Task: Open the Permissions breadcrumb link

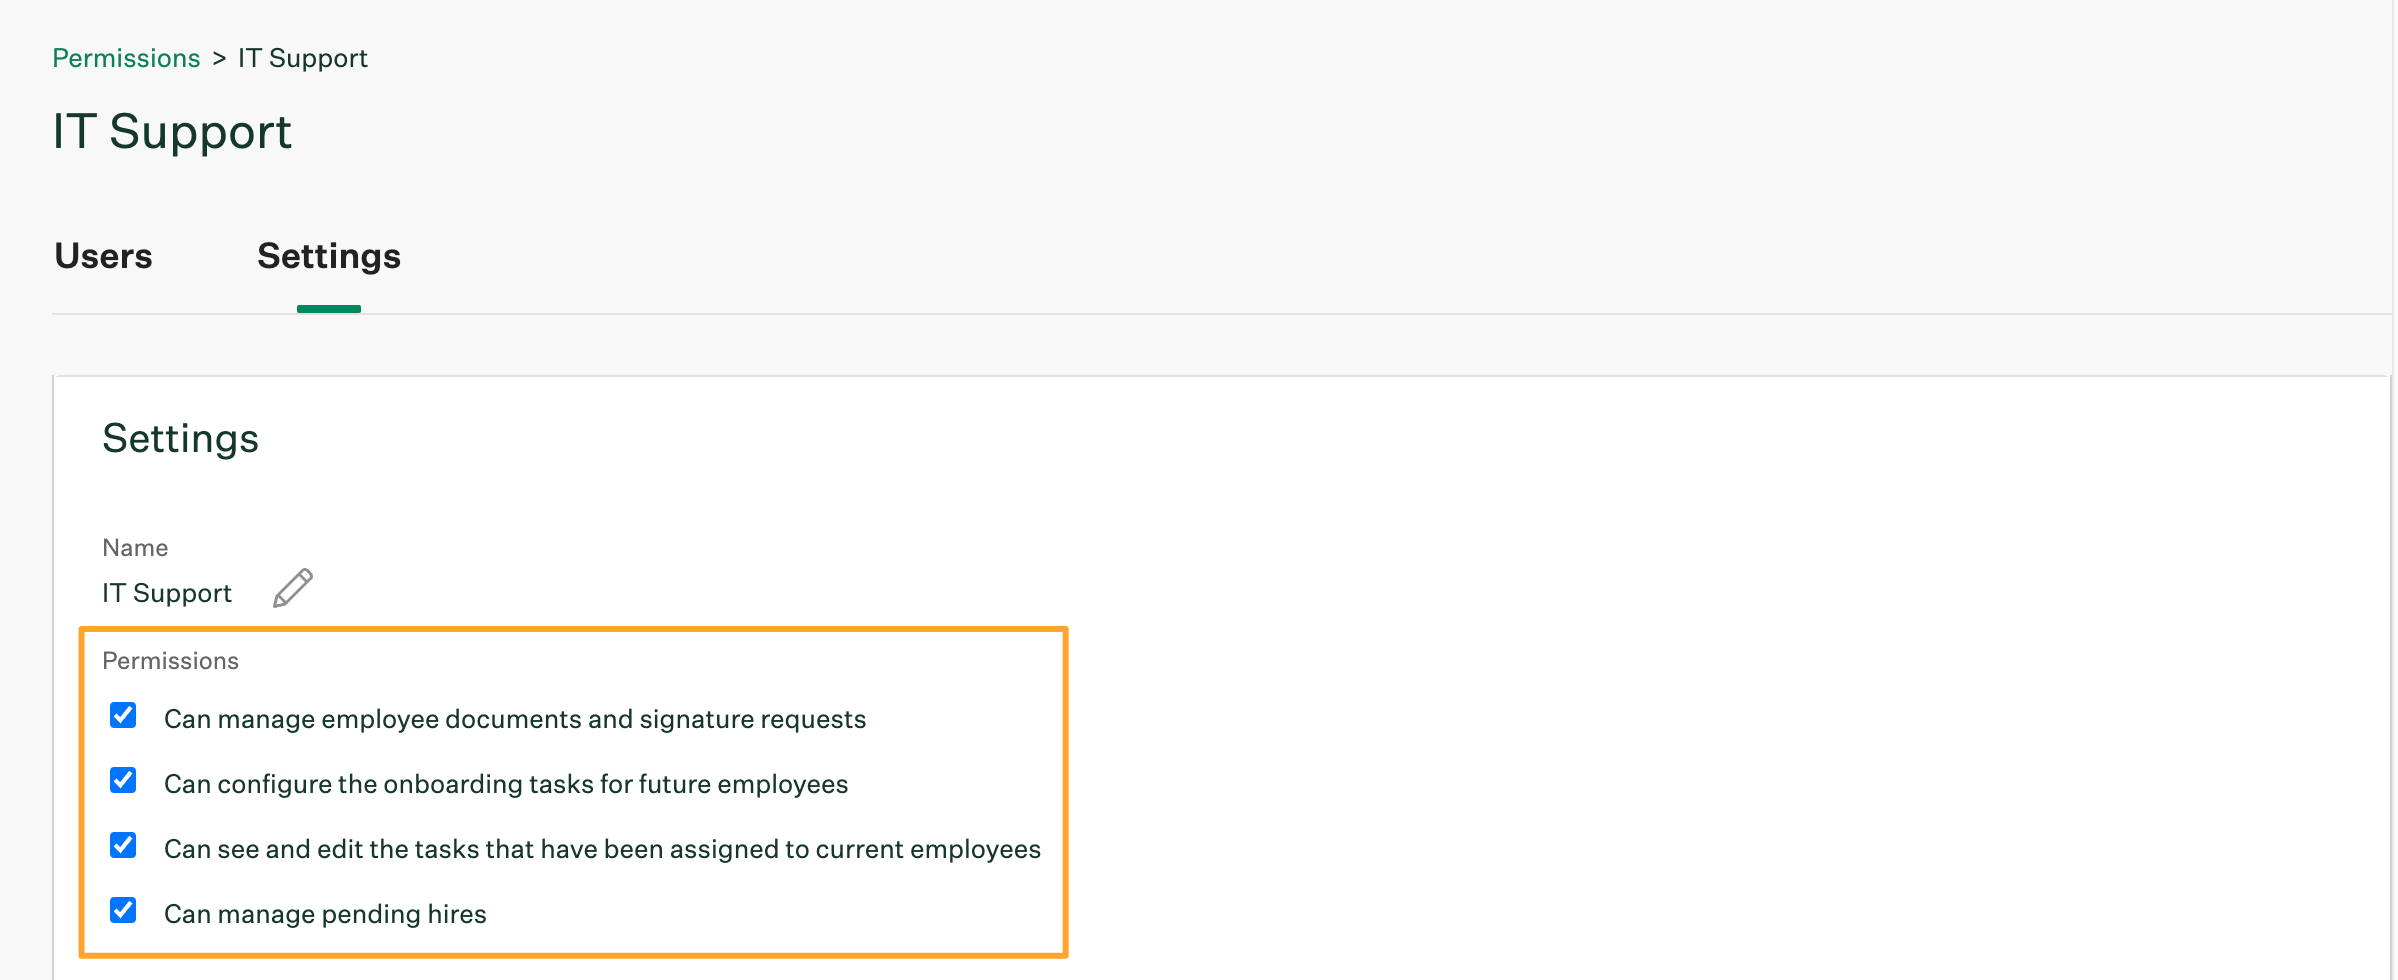Action: [126, 57]
